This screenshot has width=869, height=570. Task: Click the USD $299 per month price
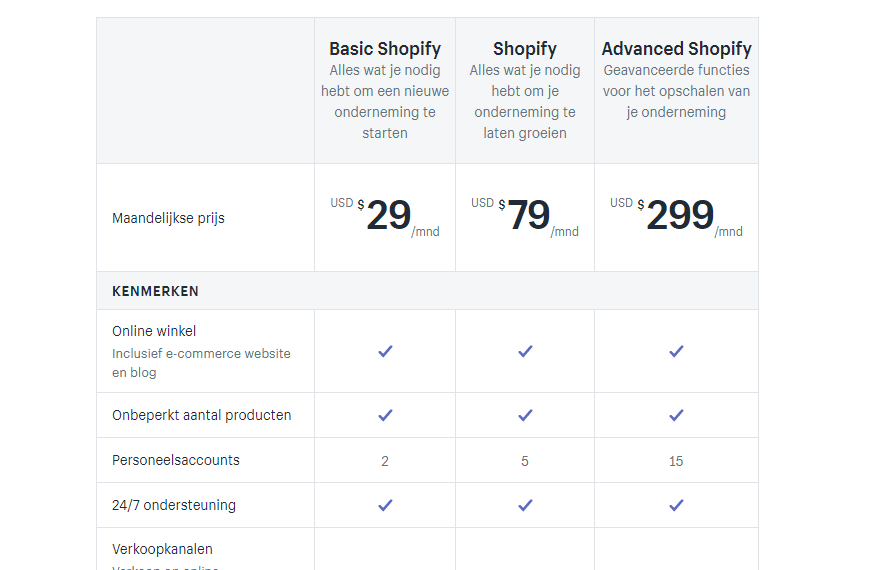pyautogui.click(x=677, y=216)
